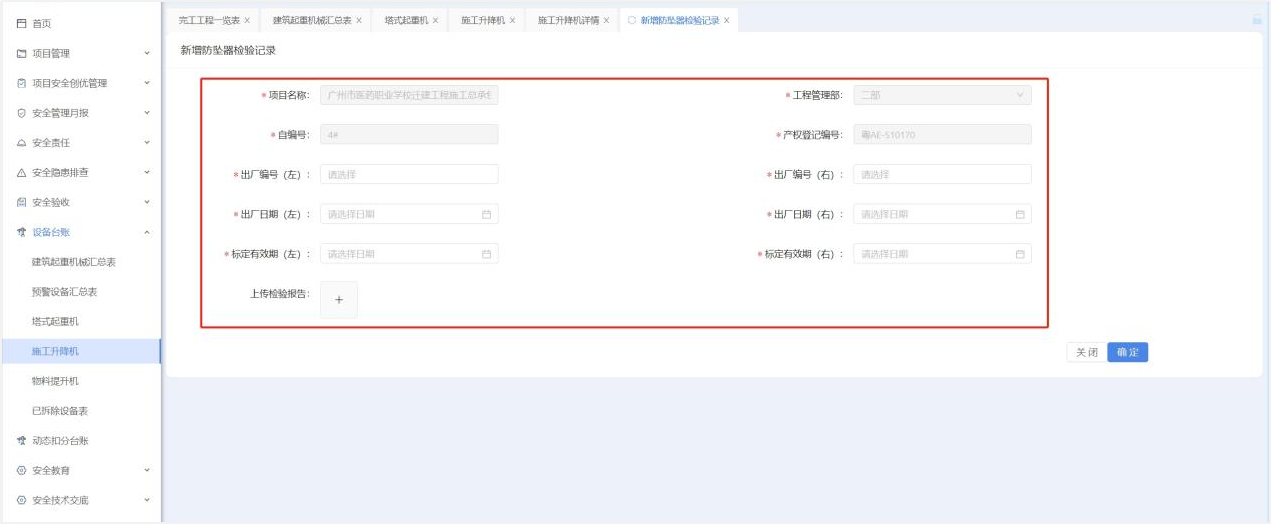Open 预警设备汇总表 in the sidebar
This screenshot has width=1271, height=524.
click(x=64, y=292)
